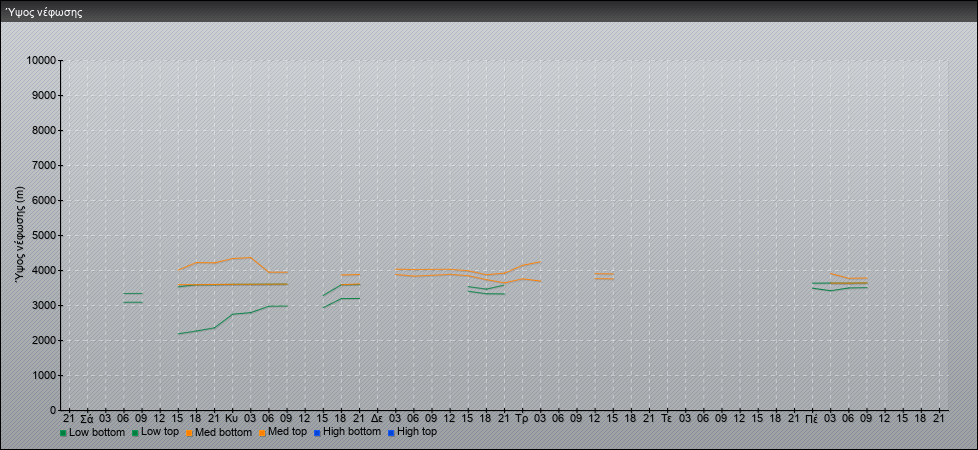This screenshot has height=450, width=978.
Task: Click the 9000 y-axis tick value
Action: (44, 95)
